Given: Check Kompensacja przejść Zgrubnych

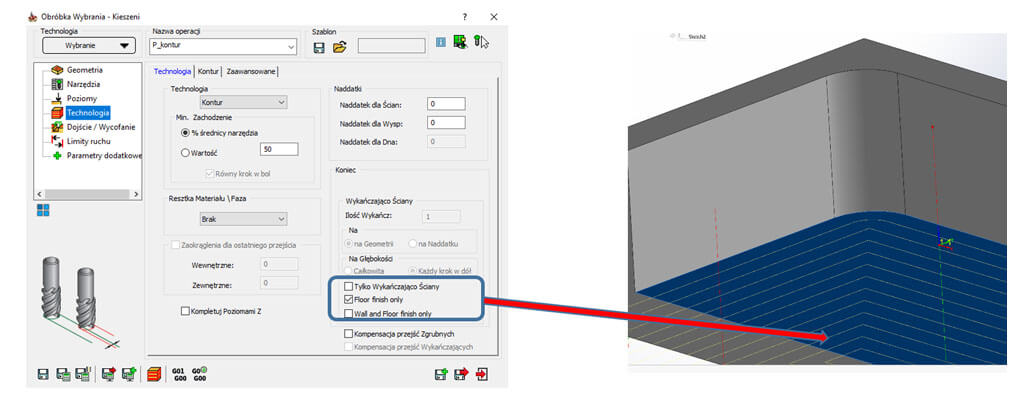Looking at the screenshot, I should pos(349,334).
